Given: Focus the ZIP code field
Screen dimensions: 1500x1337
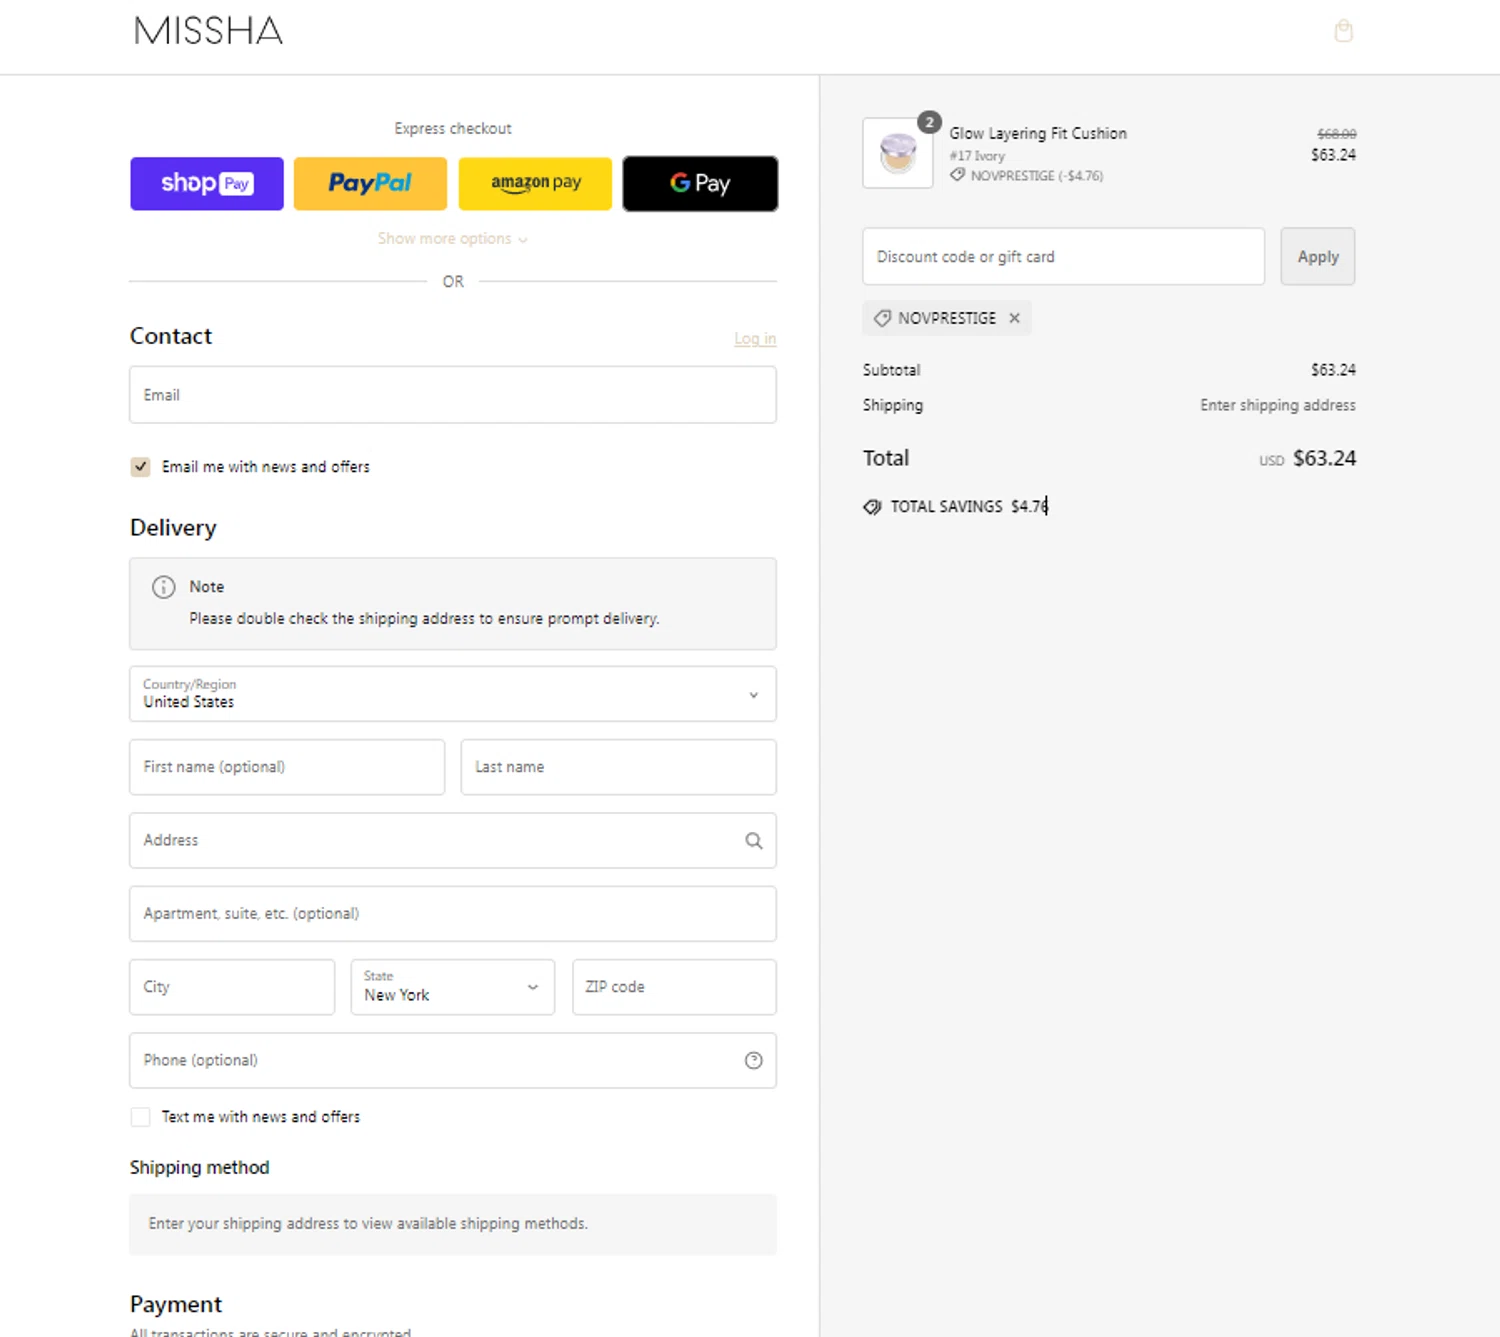Looking at the screenshot, I should 675,987.
